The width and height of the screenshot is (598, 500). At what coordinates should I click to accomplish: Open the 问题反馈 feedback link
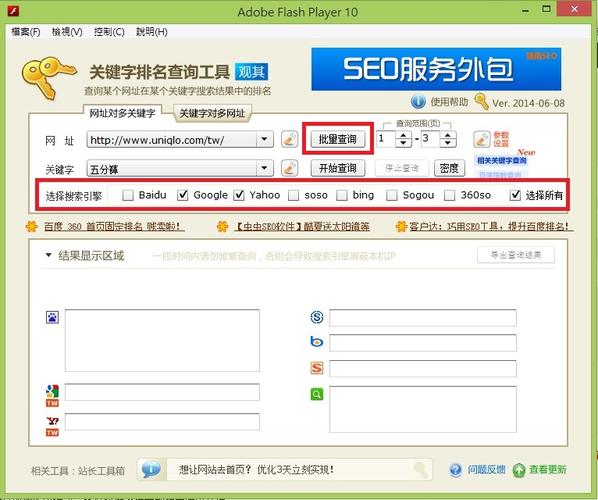pos(487,470)
